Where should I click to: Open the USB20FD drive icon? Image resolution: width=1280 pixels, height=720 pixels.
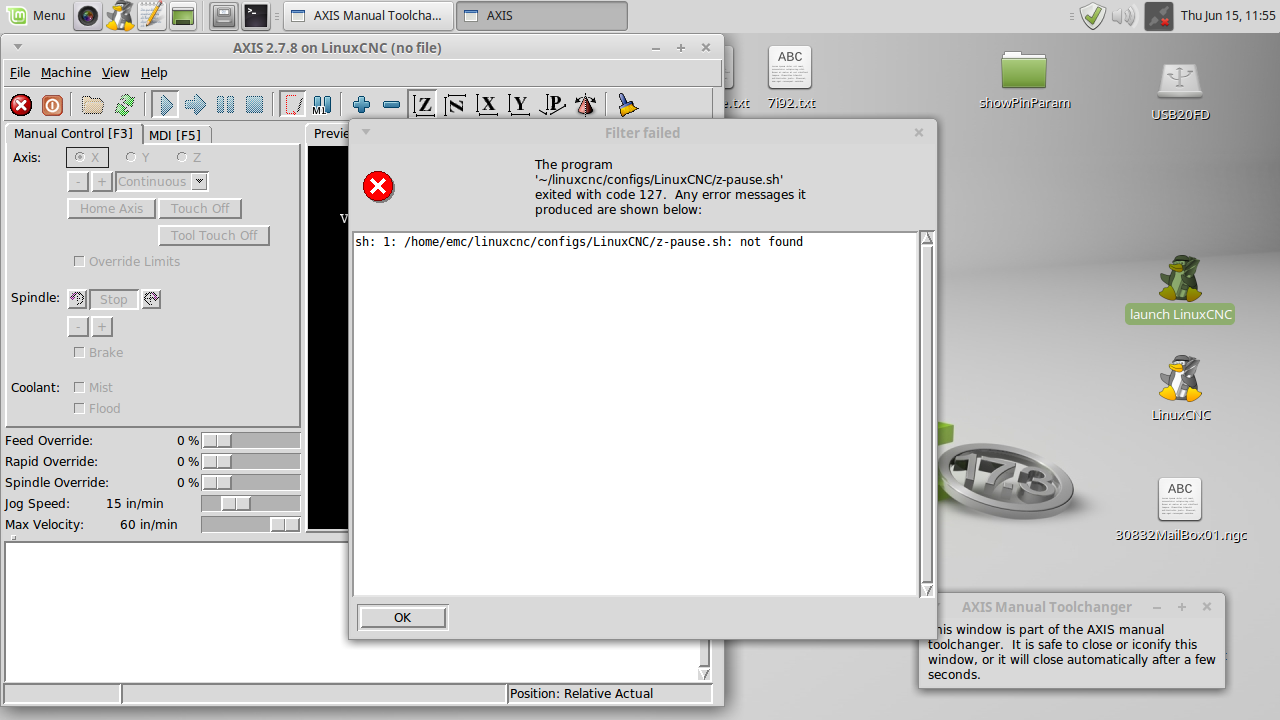pyautogui.click(x=1180, y=92)
